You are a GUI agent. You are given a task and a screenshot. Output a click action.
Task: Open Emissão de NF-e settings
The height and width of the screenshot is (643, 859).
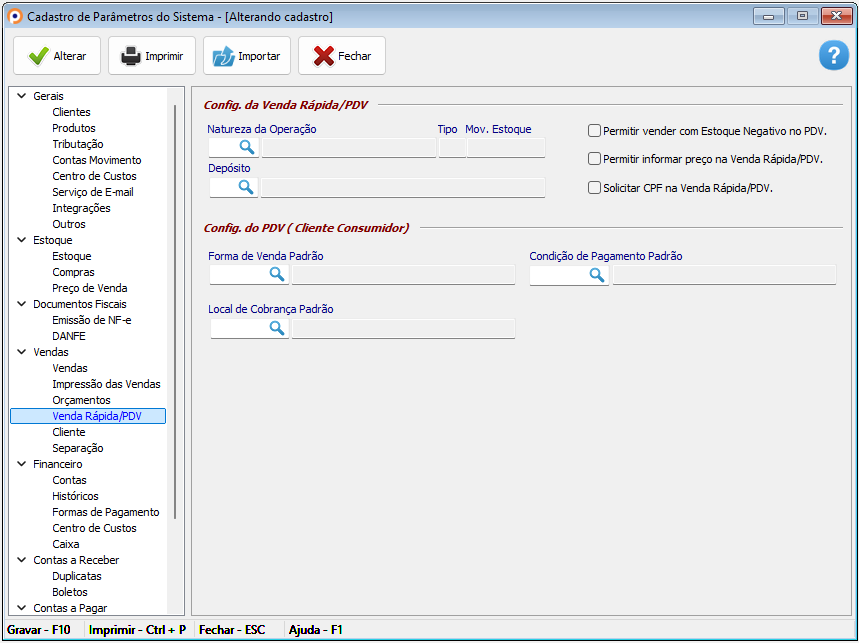(91, 320)
